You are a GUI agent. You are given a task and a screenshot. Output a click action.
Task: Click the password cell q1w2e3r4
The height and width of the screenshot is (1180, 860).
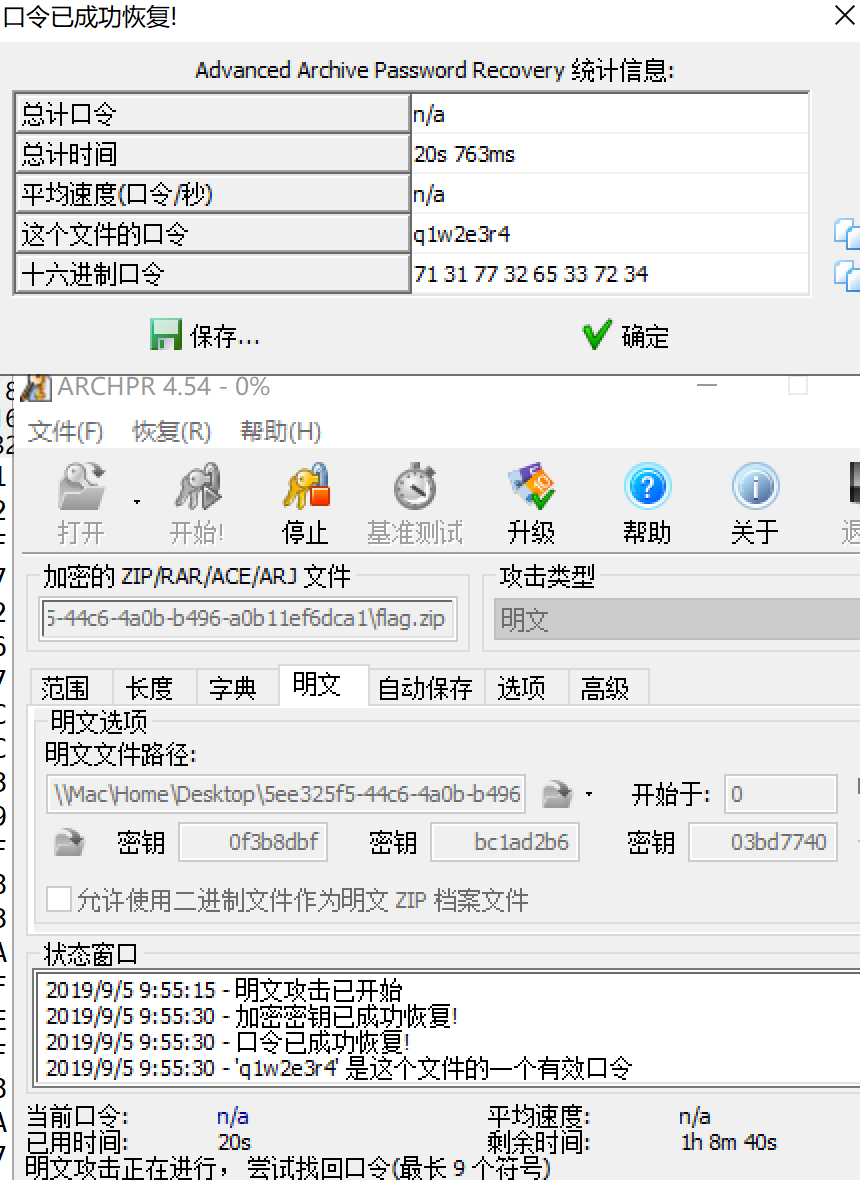610,234
